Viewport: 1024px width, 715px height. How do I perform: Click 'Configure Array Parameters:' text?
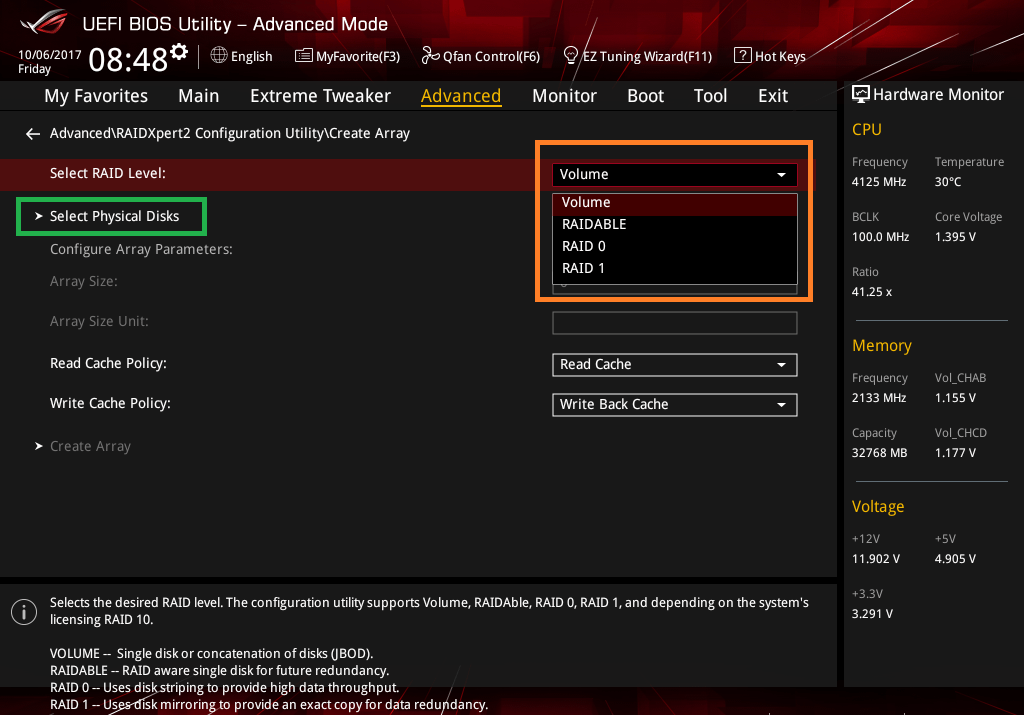[141, 249]
